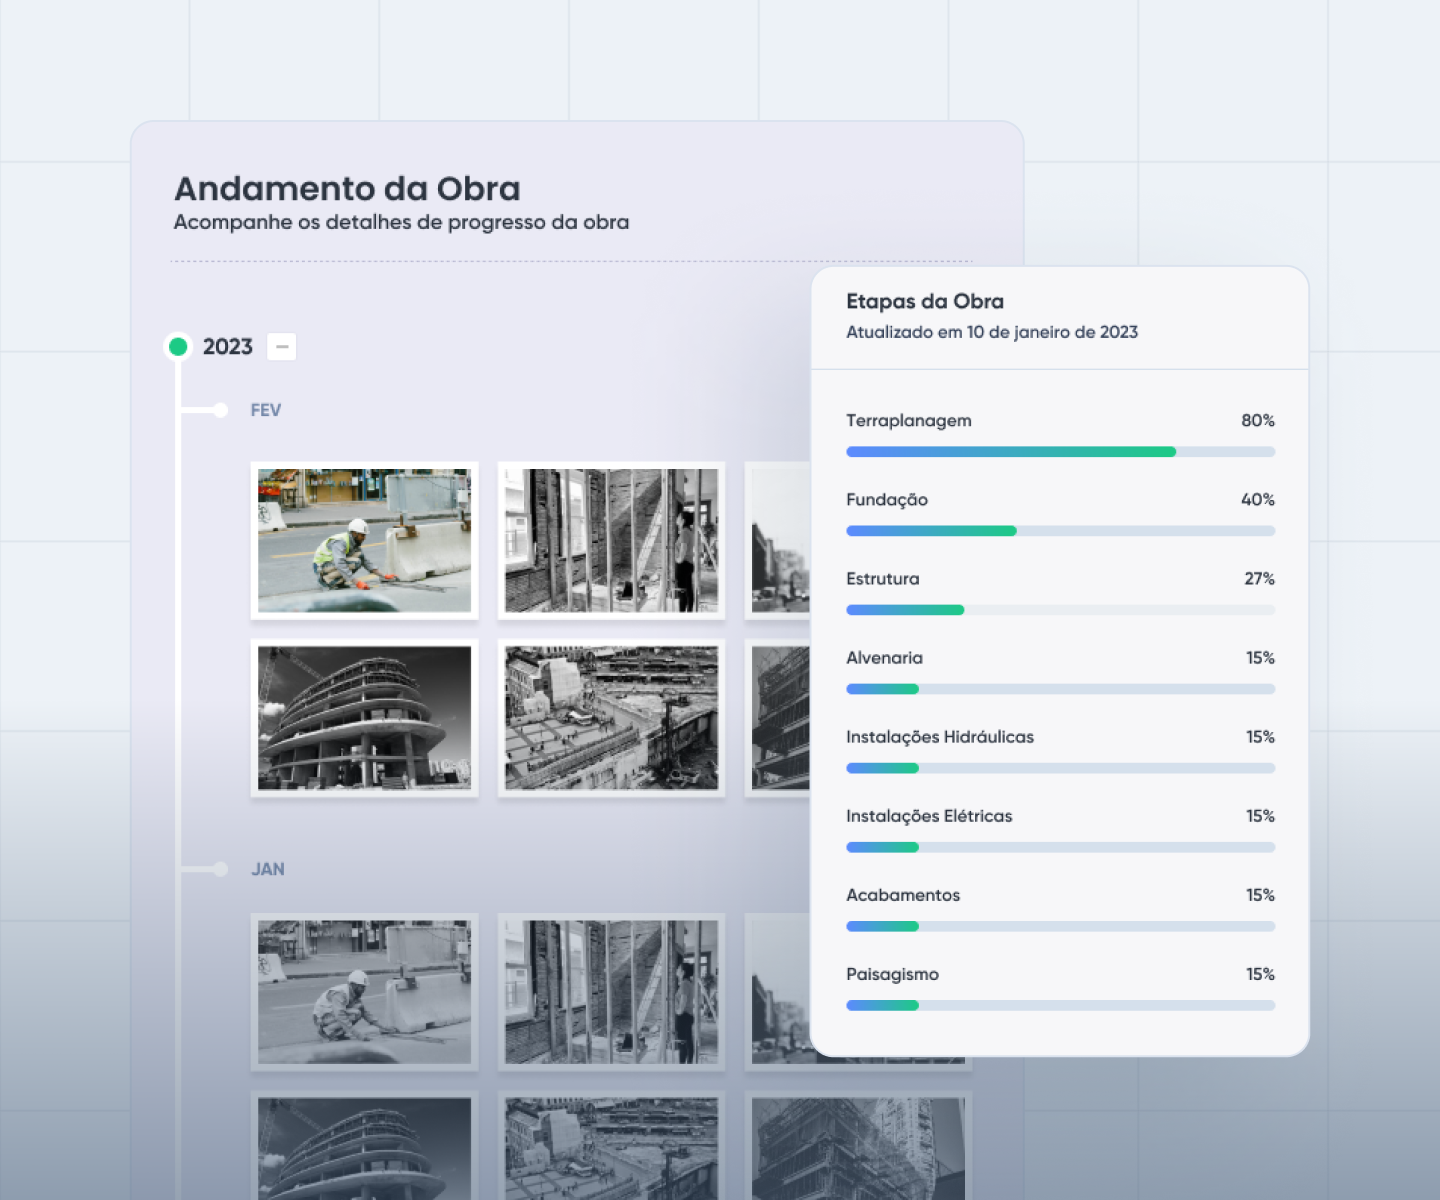Select the green 2023 timeline marker
This screenshot has width=1440, height=1200.
pos(178,347)
